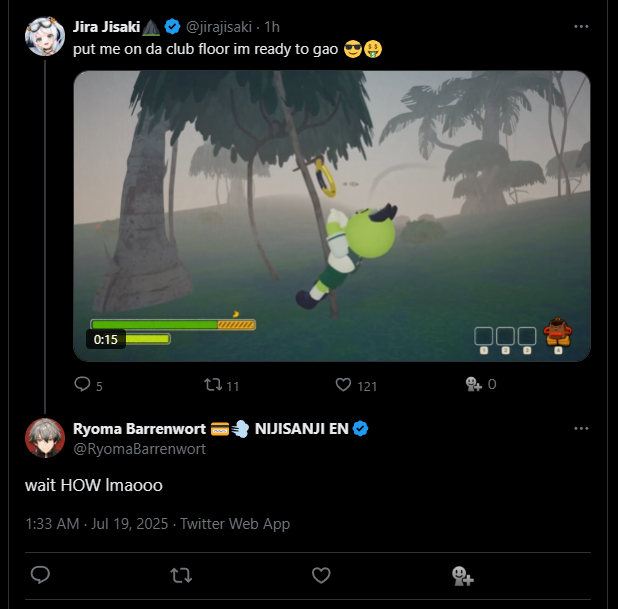Click the @RyomaBarrenwort handle
The image size is (618, 609).
point(140,449)
